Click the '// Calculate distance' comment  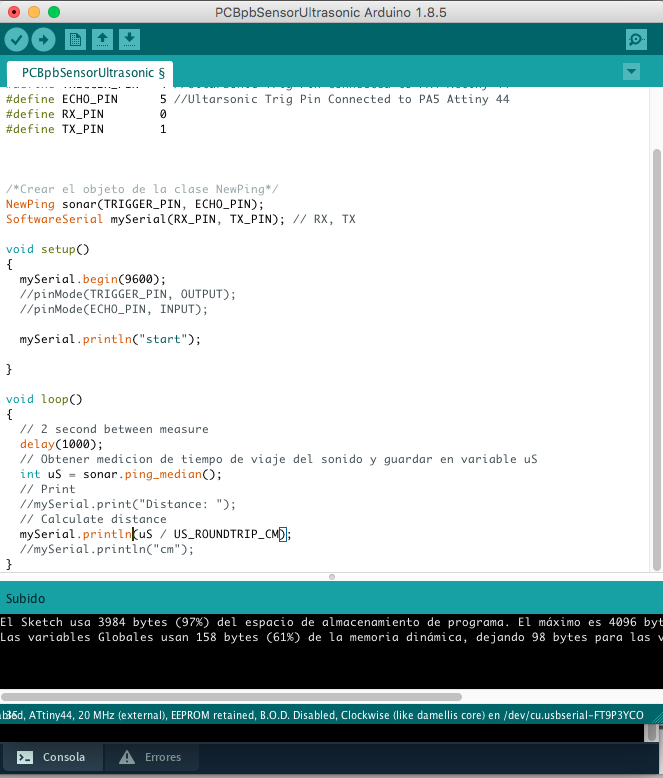coord(93,519)
